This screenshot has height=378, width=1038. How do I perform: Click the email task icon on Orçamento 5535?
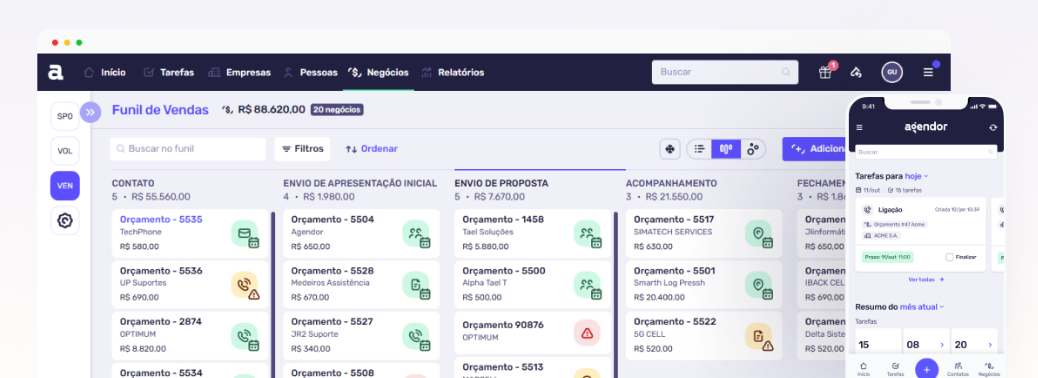(245, 234)
